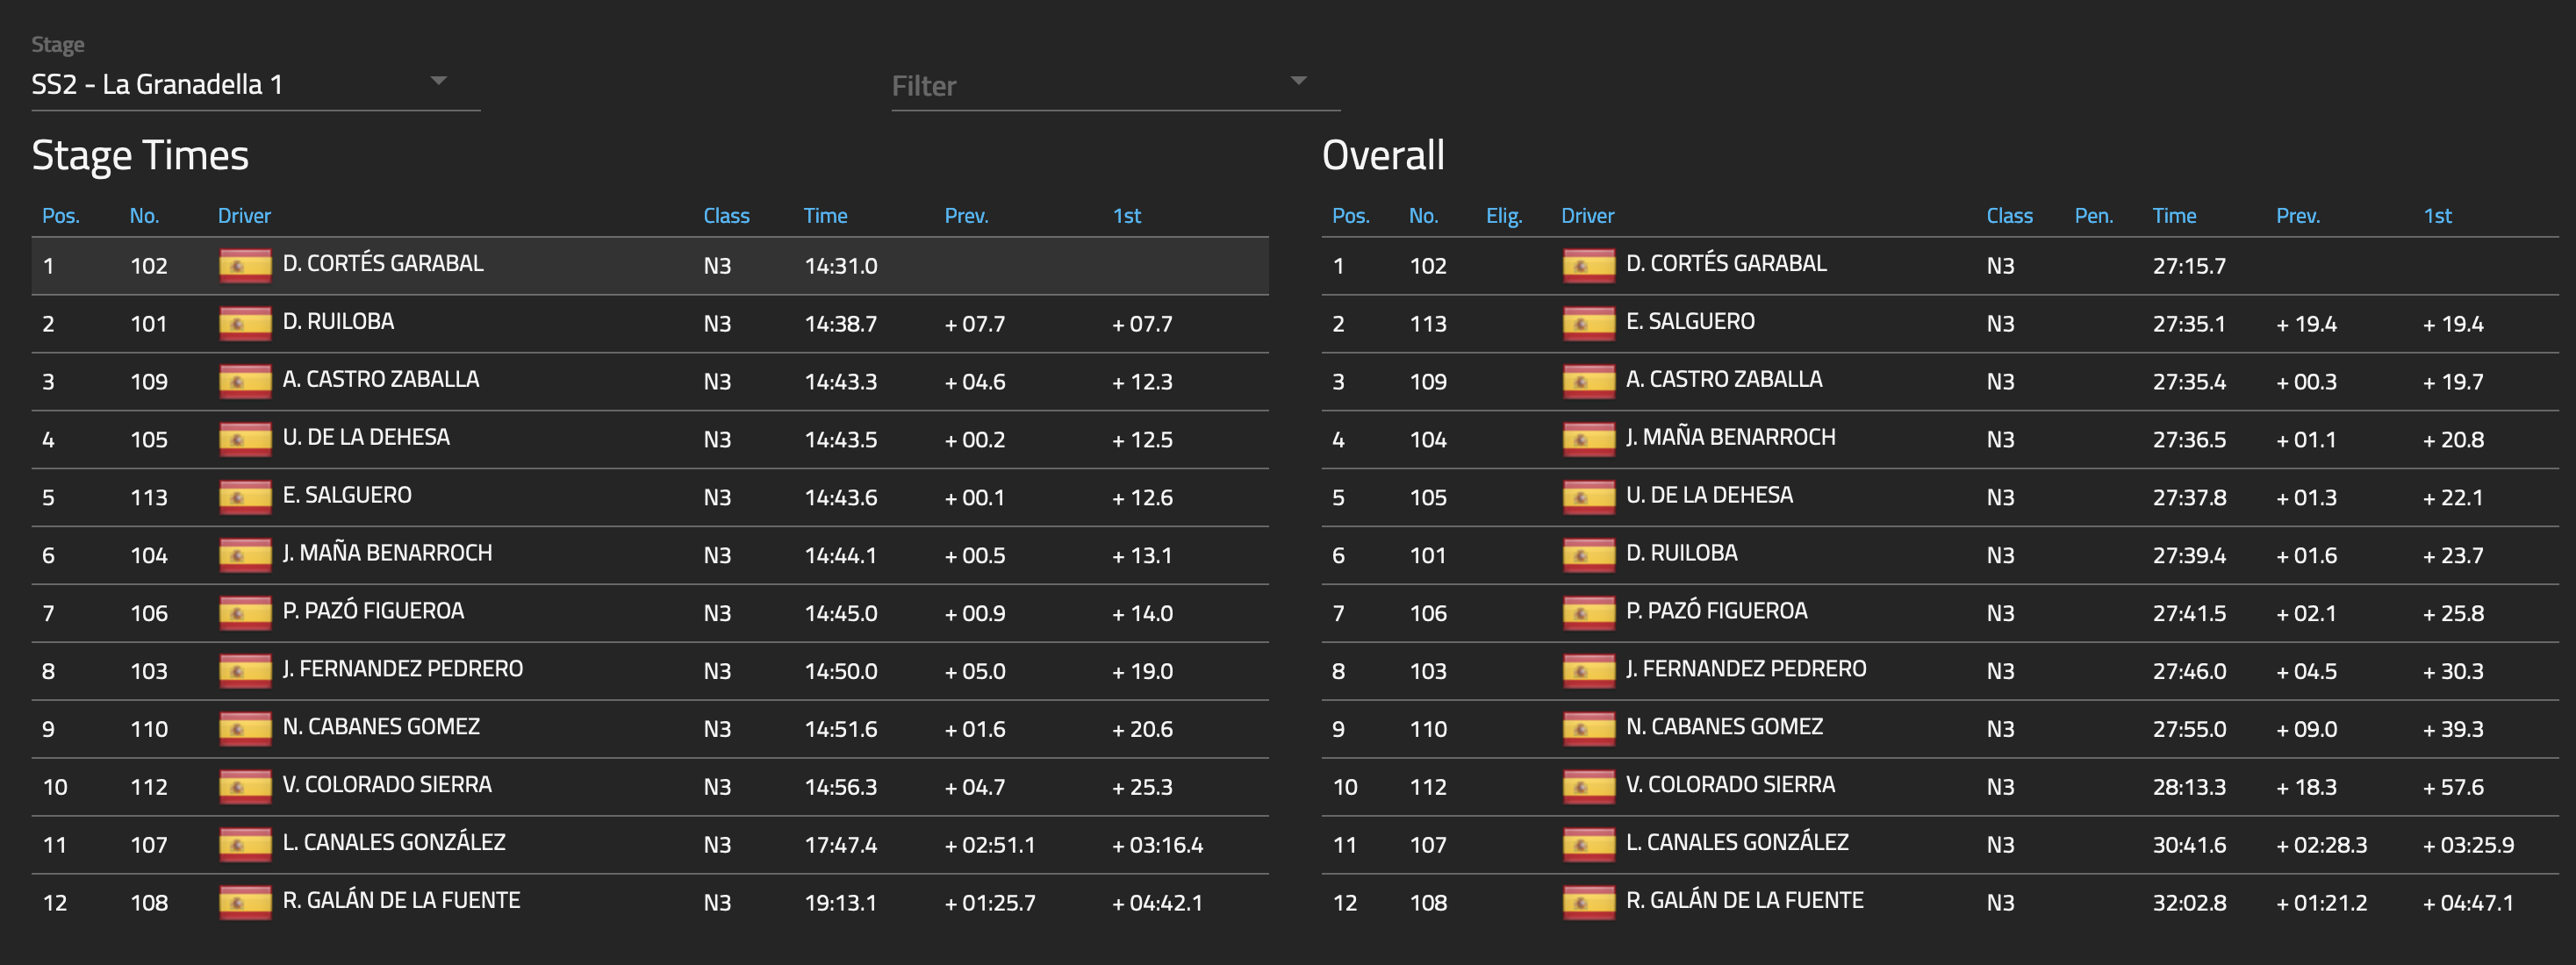
Task: Sort Overall table by Pen. column header
Action: [x=2094, y=216]
